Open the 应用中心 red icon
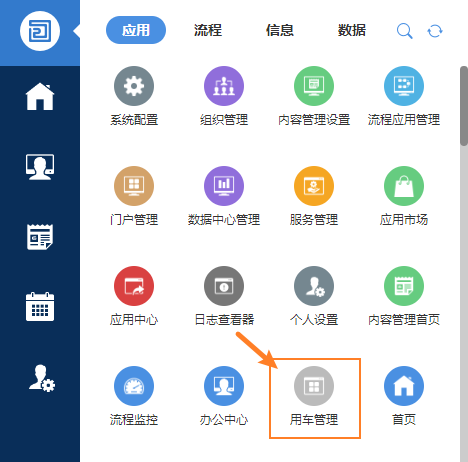 [x=134, y=286]
